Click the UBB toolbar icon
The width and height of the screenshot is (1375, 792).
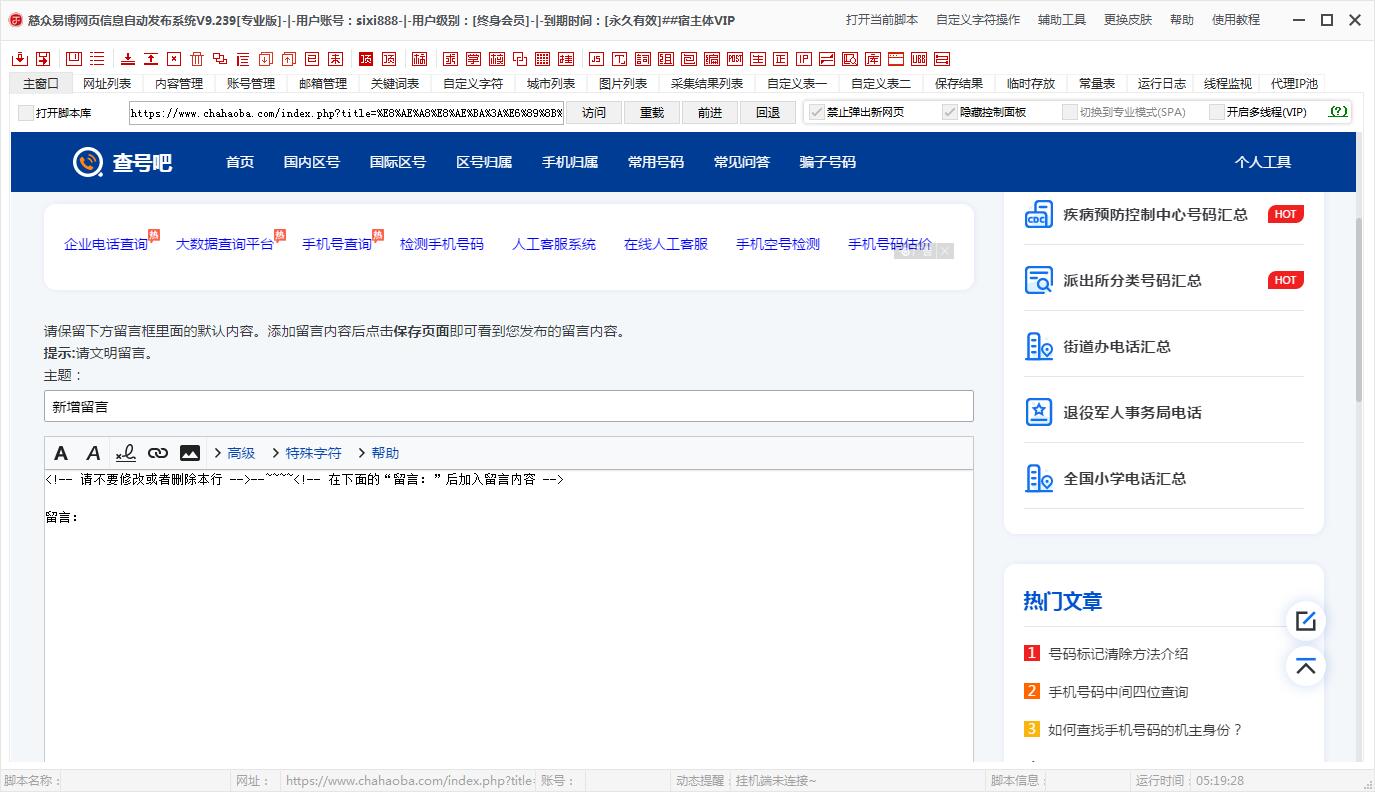(919, 59)
